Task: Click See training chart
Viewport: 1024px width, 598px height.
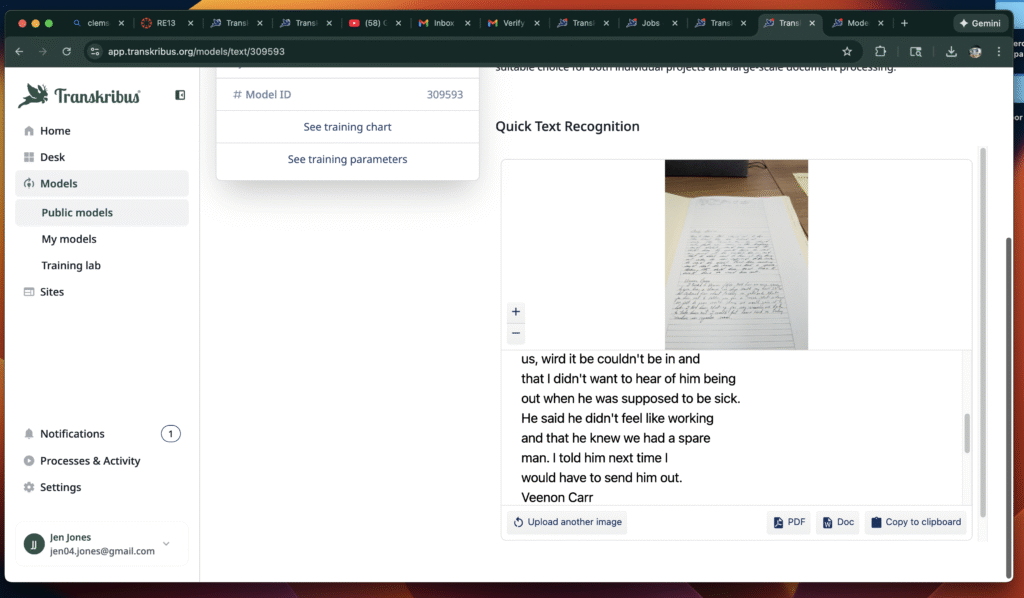Action: pyautogui.click(x=347, y=127)
